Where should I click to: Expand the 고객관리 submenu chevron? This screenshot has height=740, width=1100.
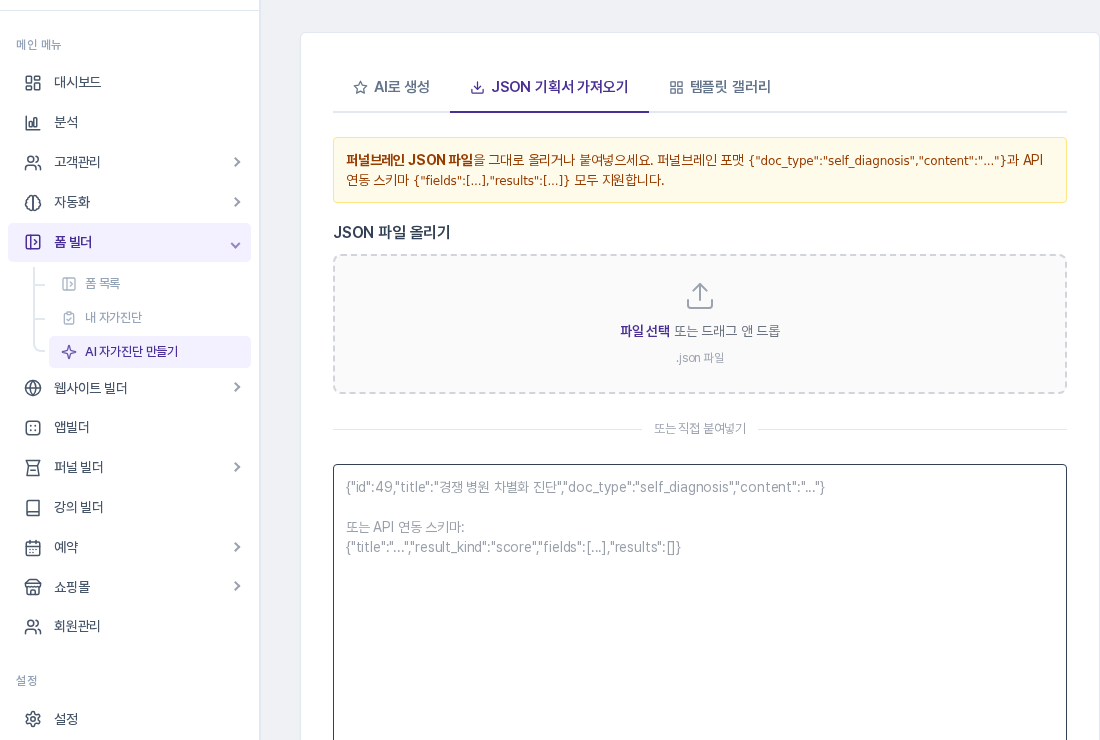[x=237, y=162]
